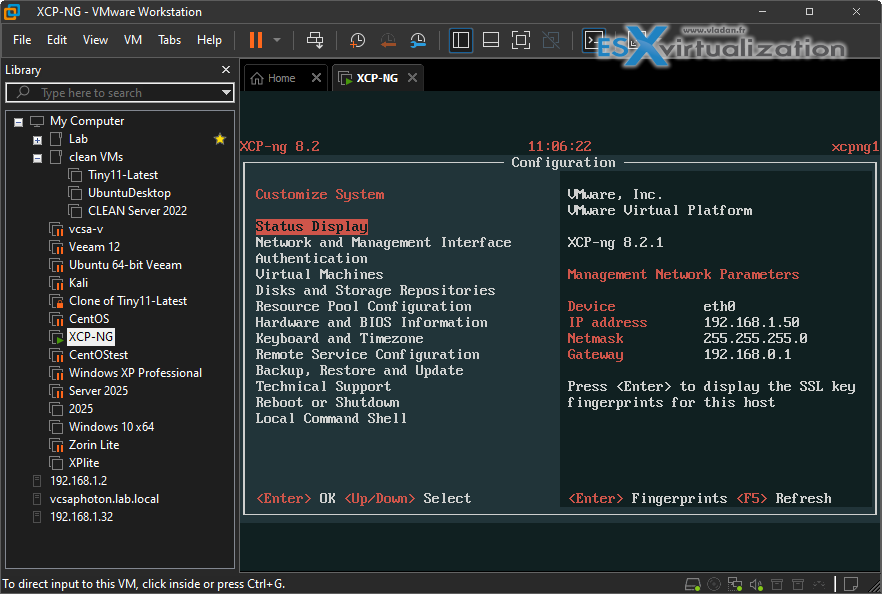Image resolution: width=882 pixels, height=594 pixels.
Task: Close the Home tab
Action: point(316,78)
